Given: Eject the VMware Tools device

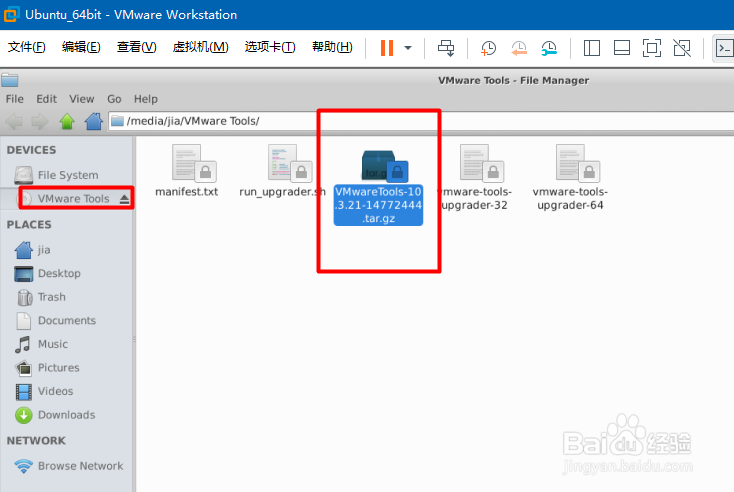Looking at the screenshot, I should coord(124,199).
